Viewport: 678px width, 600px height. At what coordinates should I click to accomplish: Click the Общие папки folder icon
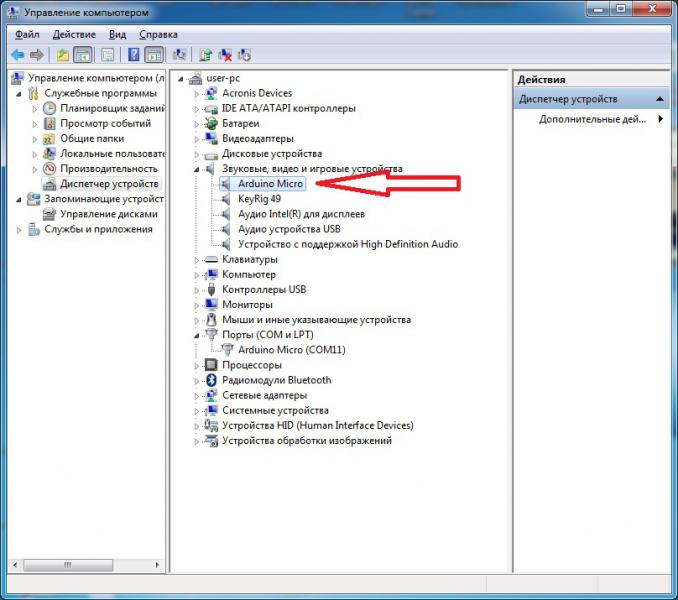[49, 139]
